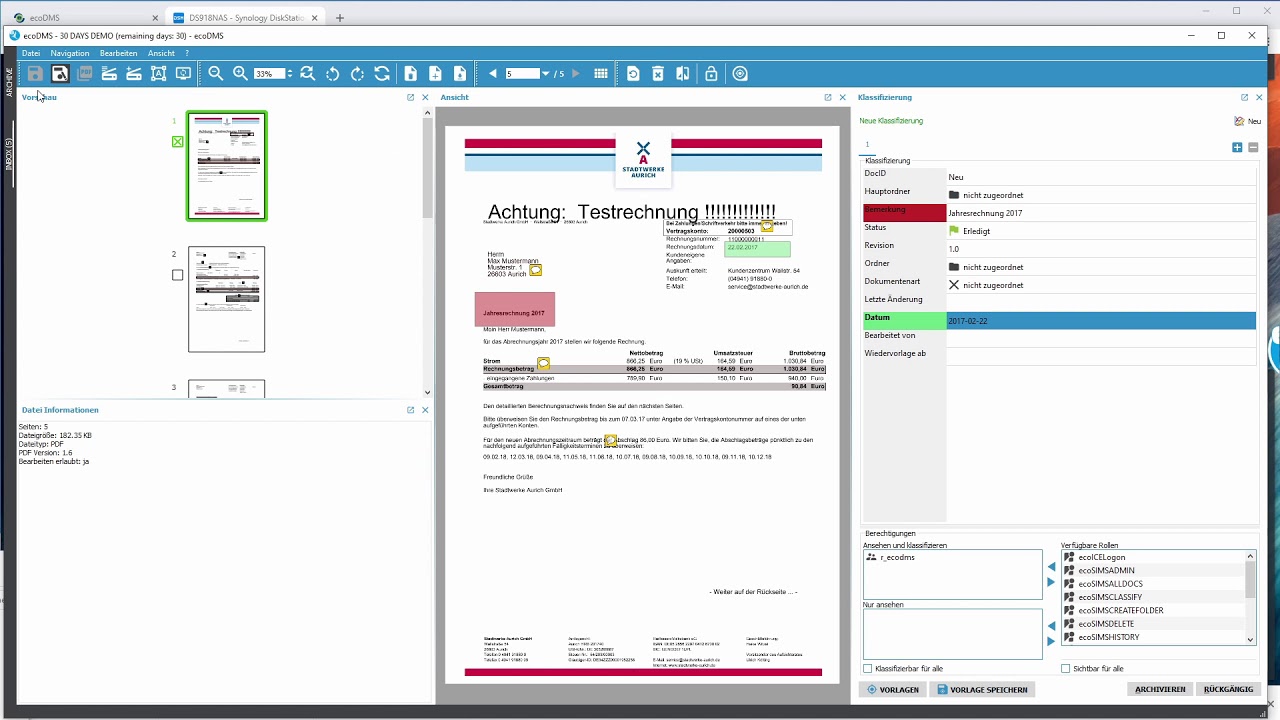Select the page 1 thumbnail
The image size is (1280, 720).
tap(227, 166)
